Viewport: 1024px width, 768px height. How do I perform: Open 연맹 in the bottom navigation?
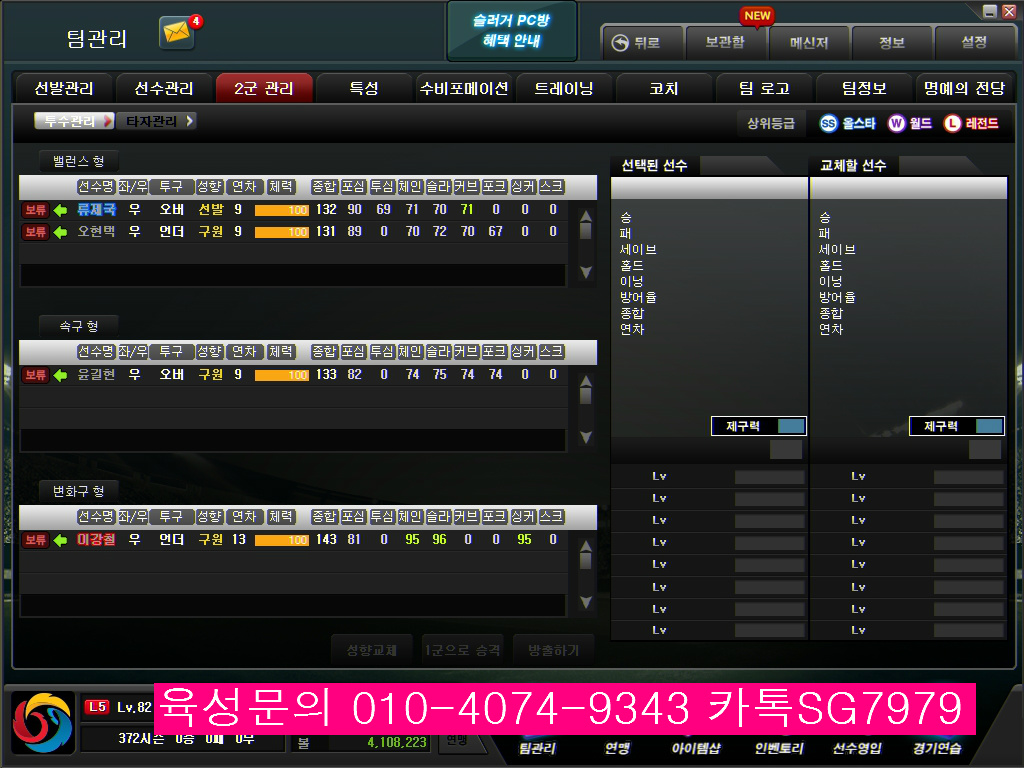click(x=617, y=748)
